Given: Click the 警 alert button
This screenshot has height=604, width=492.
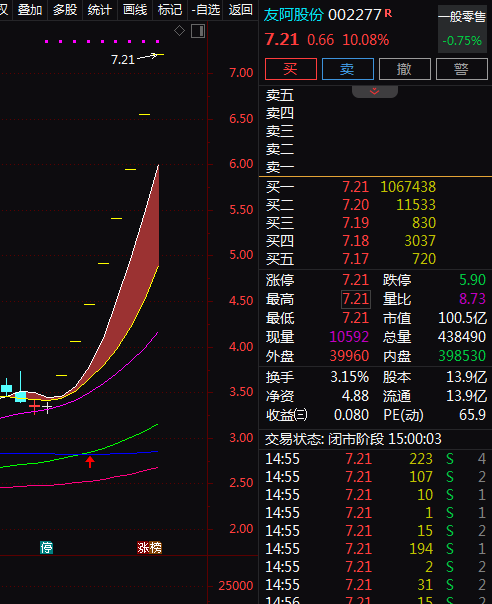Looking at the screenshot, I should (x=462, y=69).
